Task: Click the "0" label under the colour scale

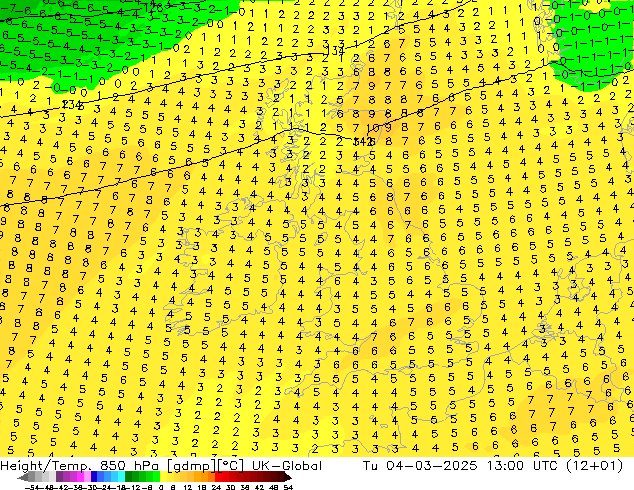Action: point(161,487)
